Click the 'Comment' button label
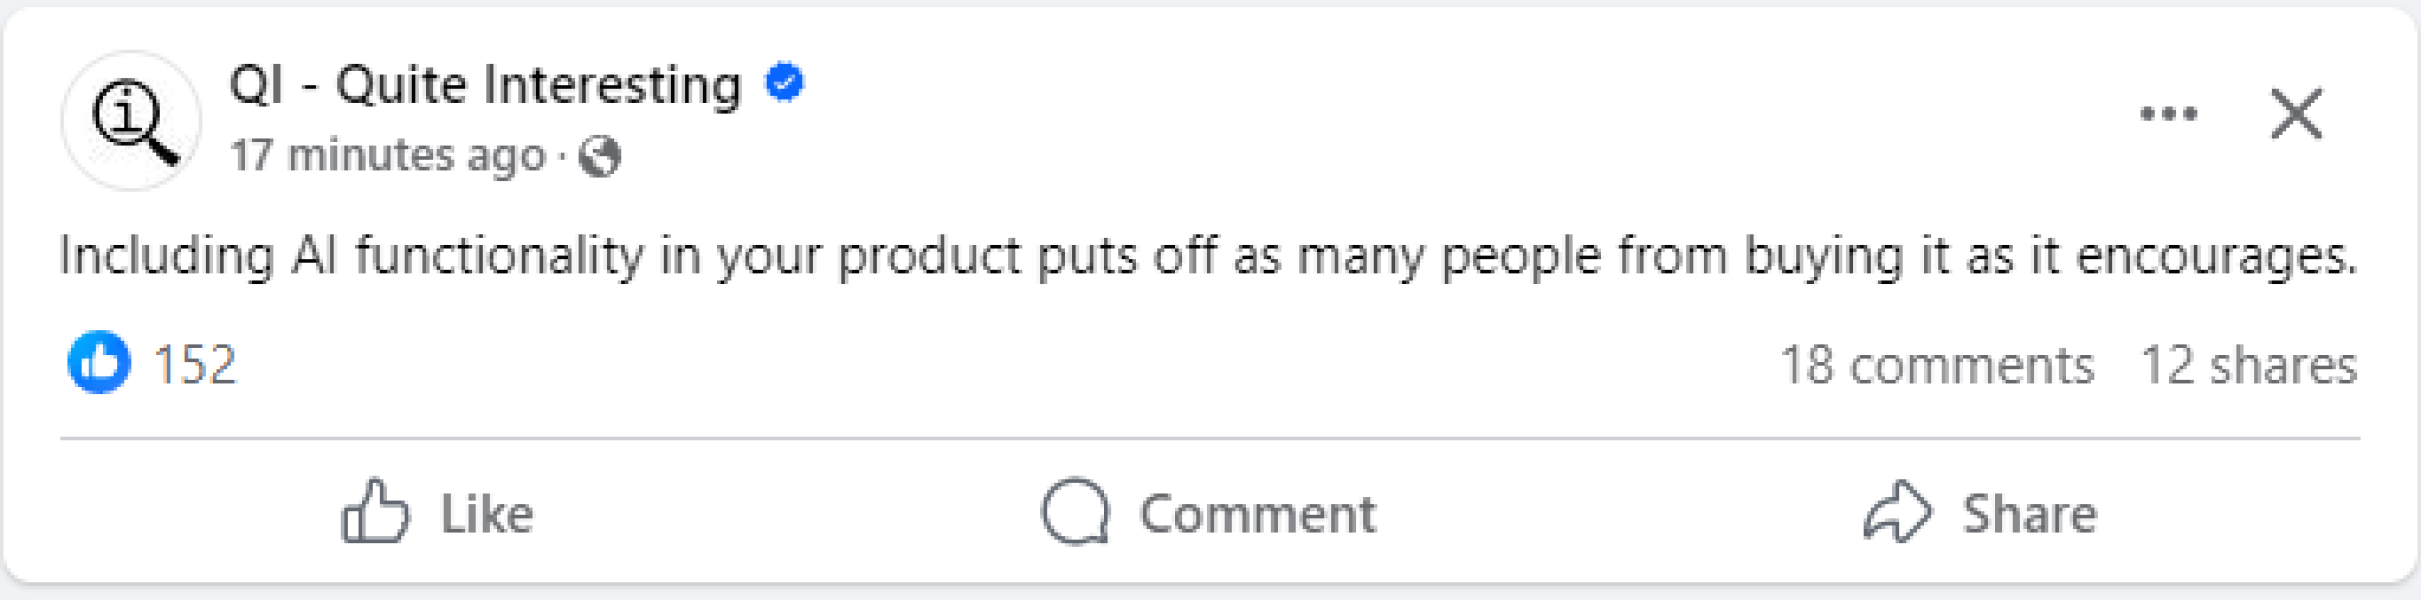Image resolution: width=2421 pixels, height=600 pixels. click(1257, 514)
